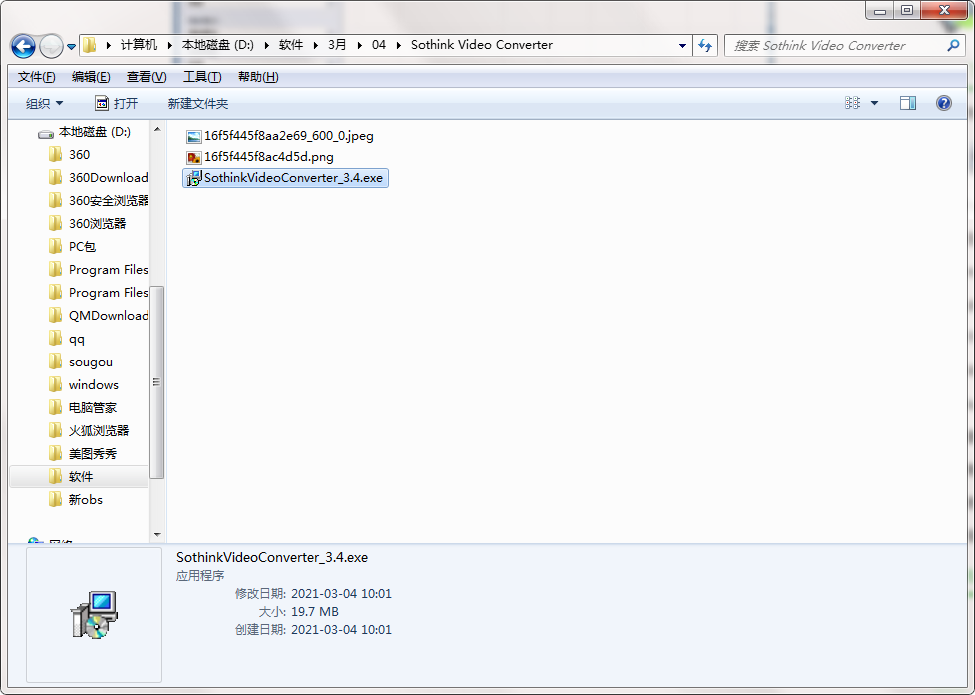
Task: Click Sothink Video Converter in the breadcrumb
Action: pyautogui.click(x=482, y=45)
